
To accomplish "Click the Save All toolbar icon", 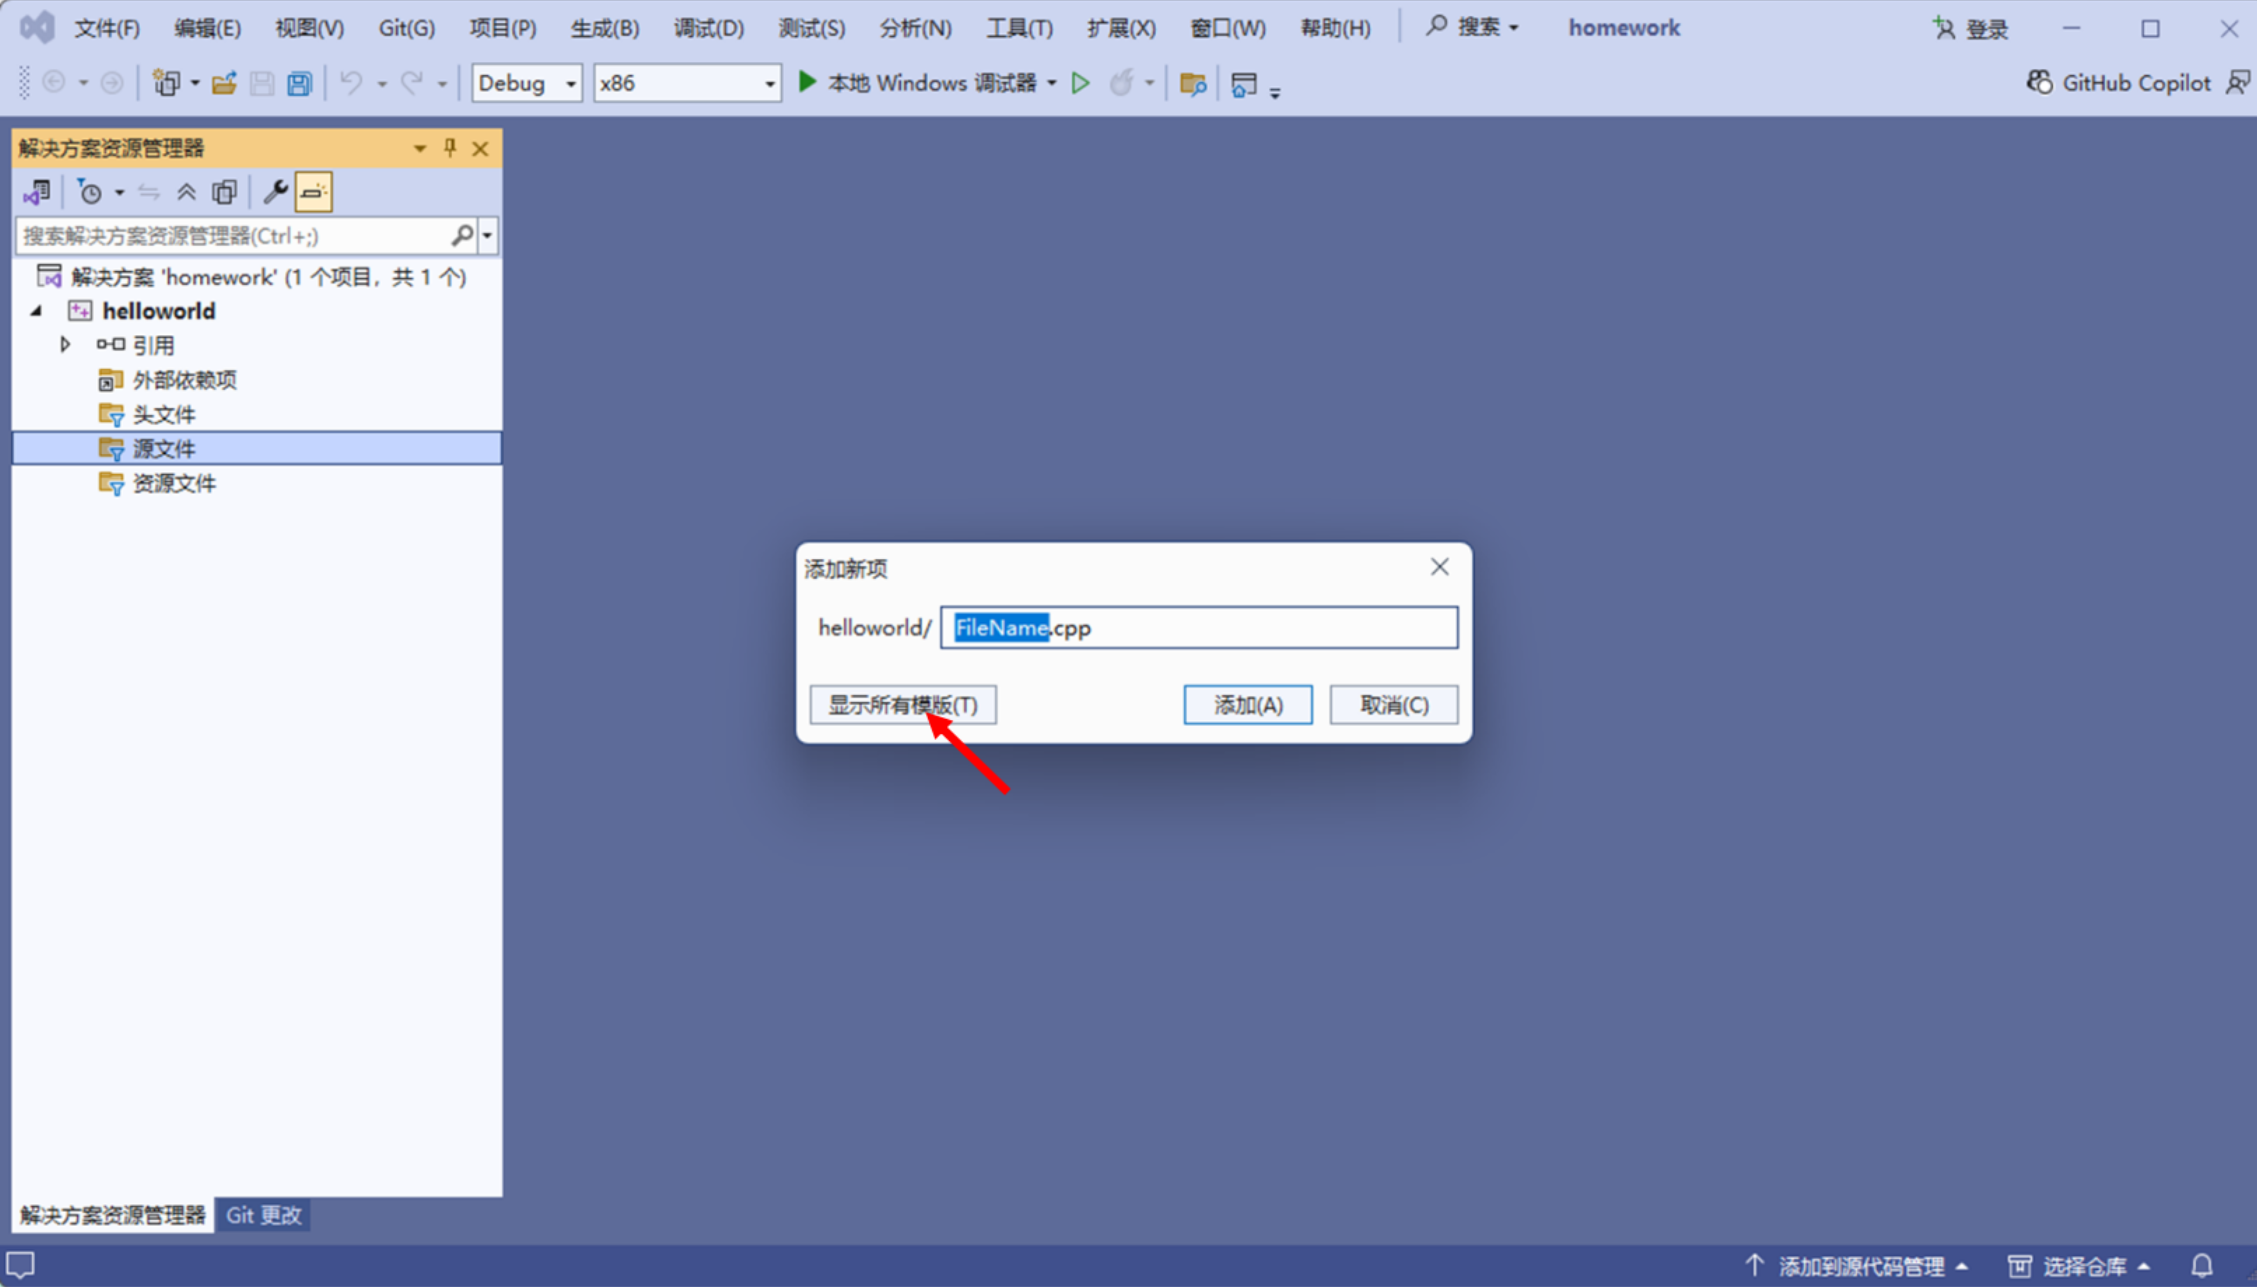I will [299, 83].
